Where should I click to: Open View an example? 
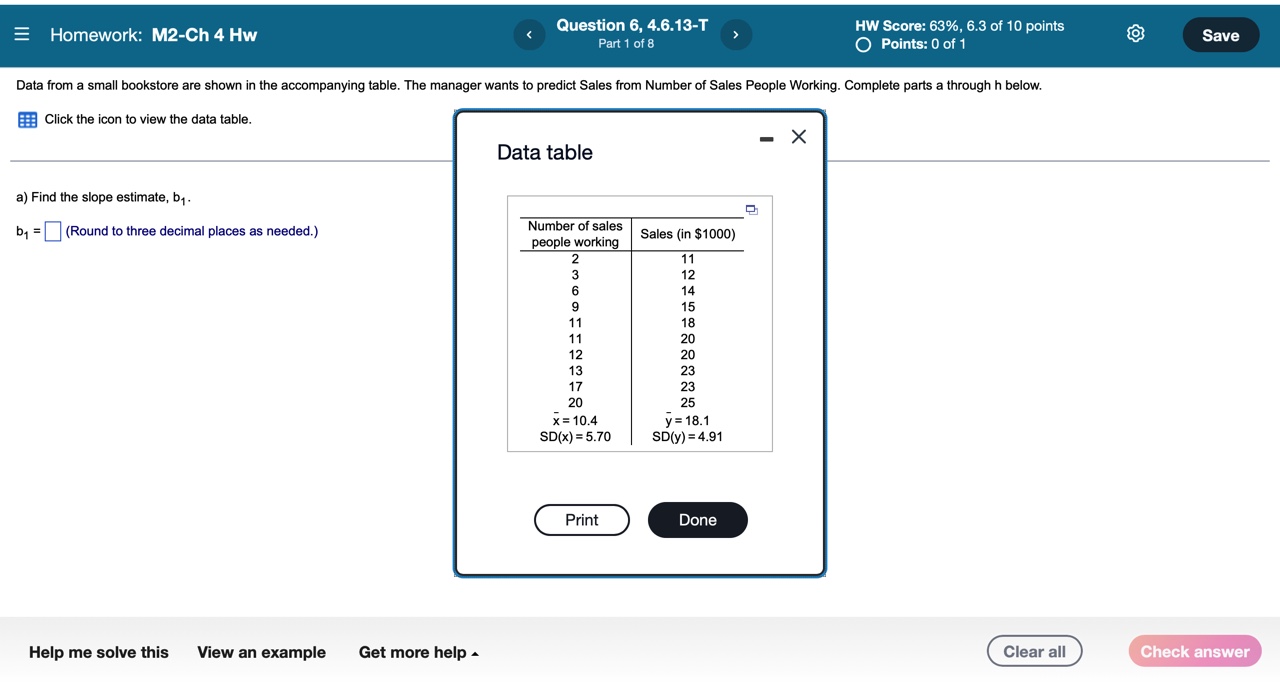tap(261, 653)
